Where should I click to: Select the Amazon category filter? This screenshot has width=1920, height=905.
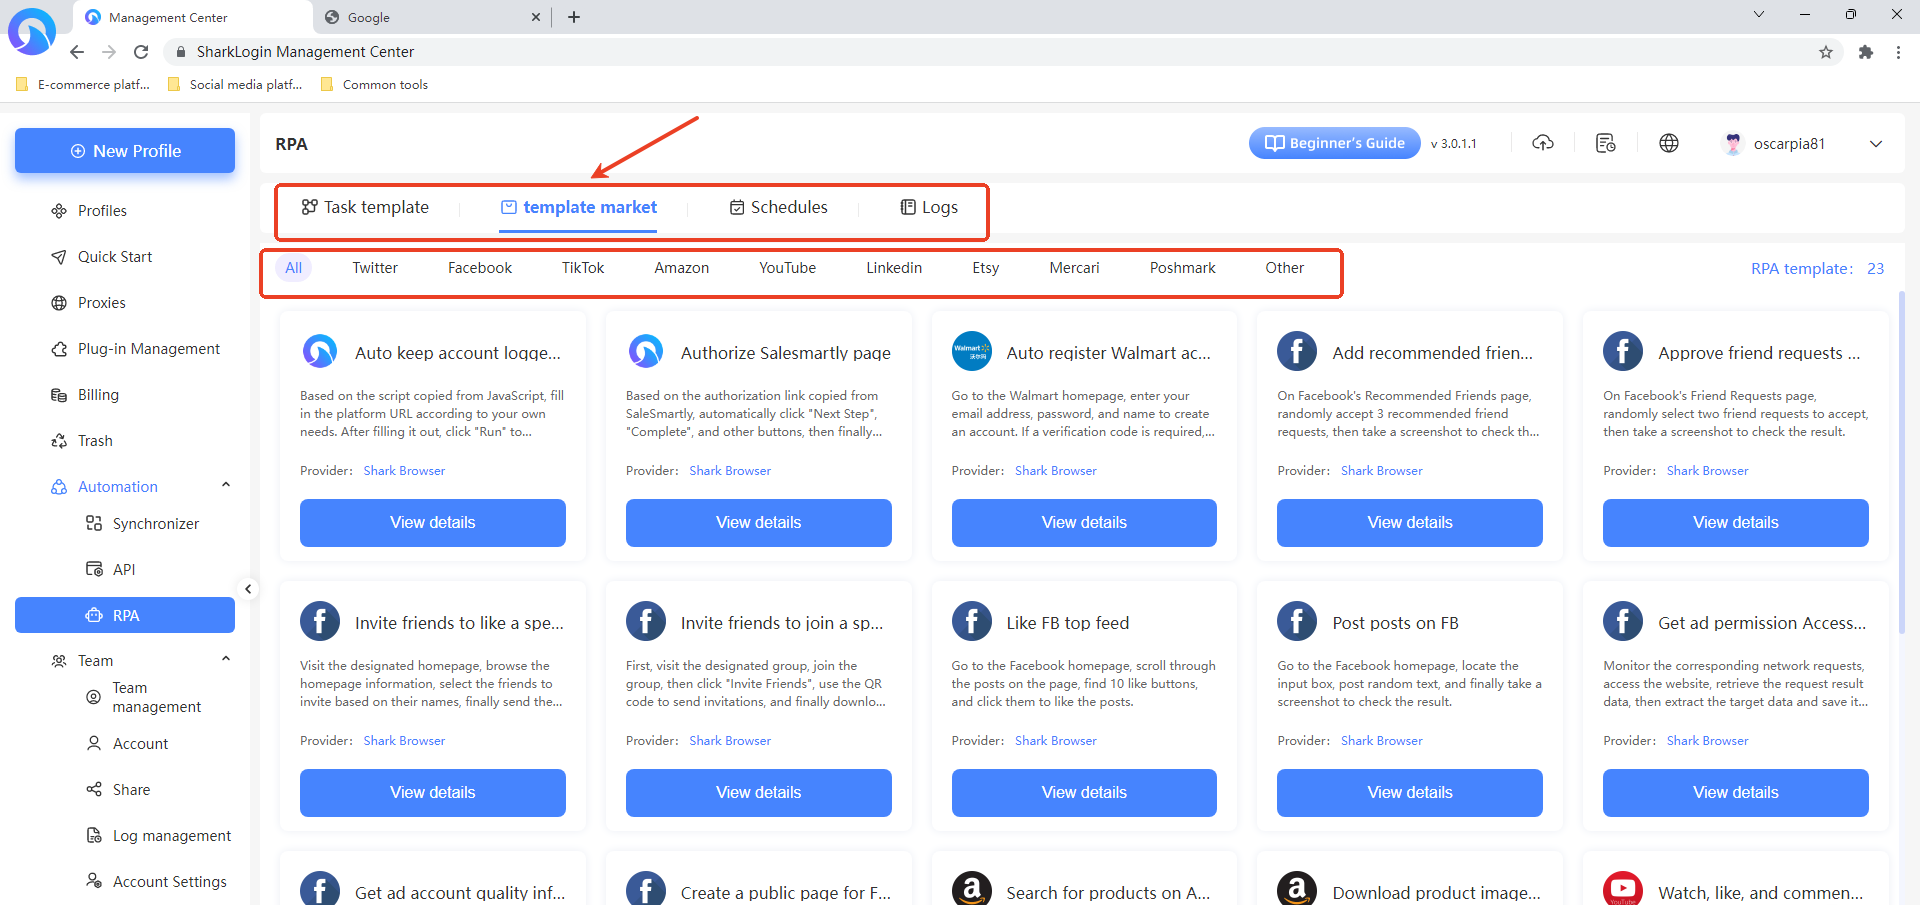pyautogui.click(x=681, y=268)
